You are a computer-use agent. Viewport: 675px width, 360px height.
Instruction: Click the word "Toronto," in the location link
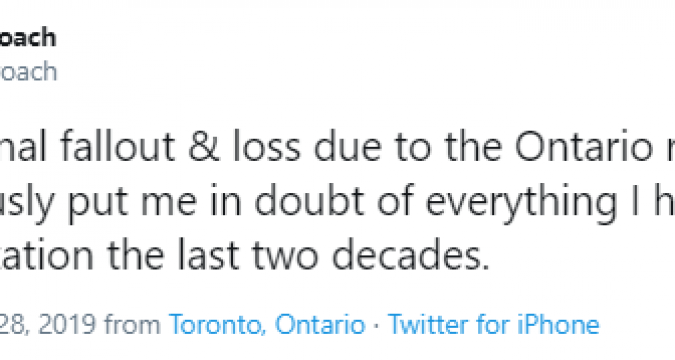click(217, 324)
